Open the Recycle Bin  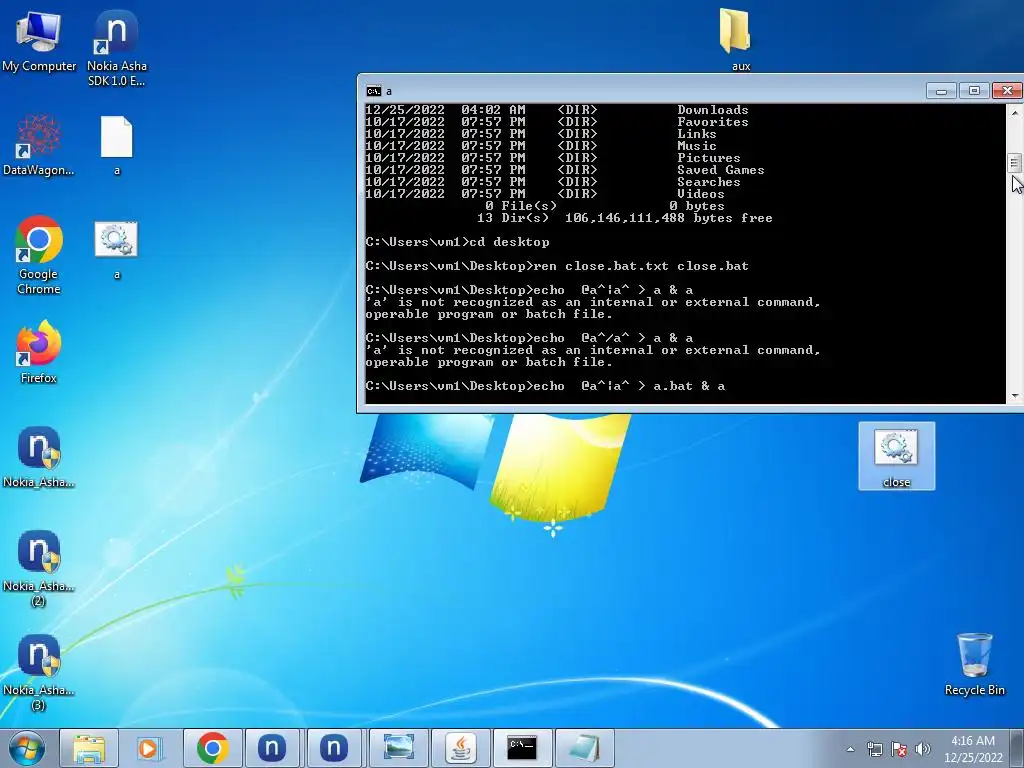tap(974, 664)
